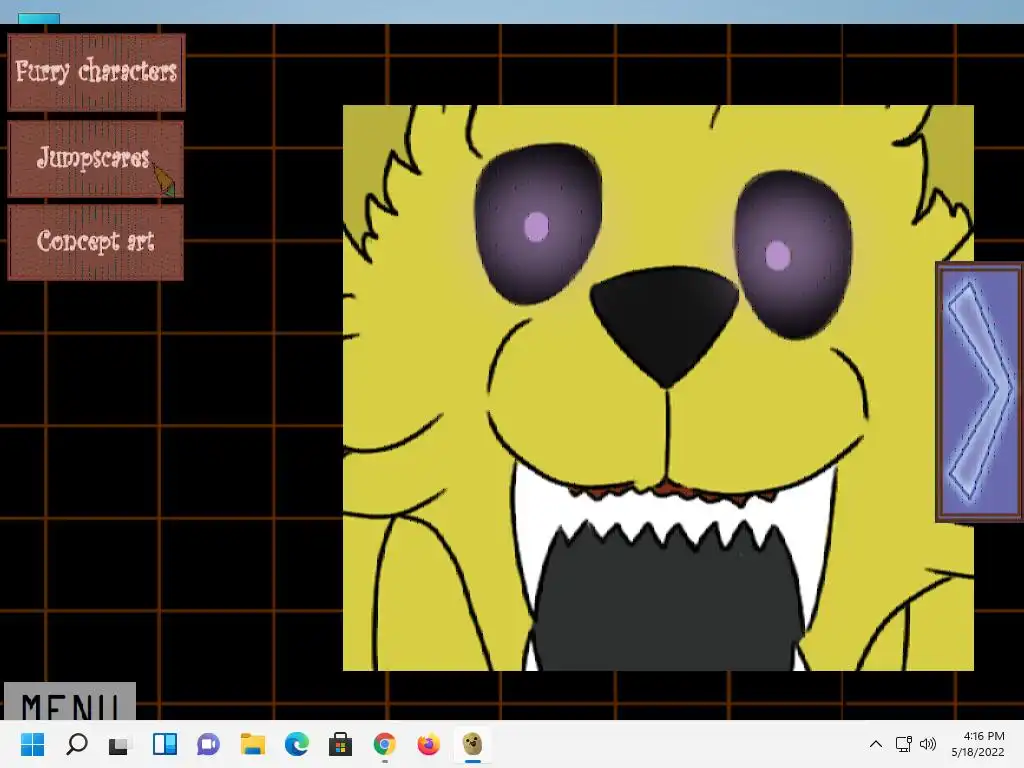The height and width of the screenshot is (768, 1024).
Task: Switch to Google Chrome on taskbar
Action: [385, 744]
